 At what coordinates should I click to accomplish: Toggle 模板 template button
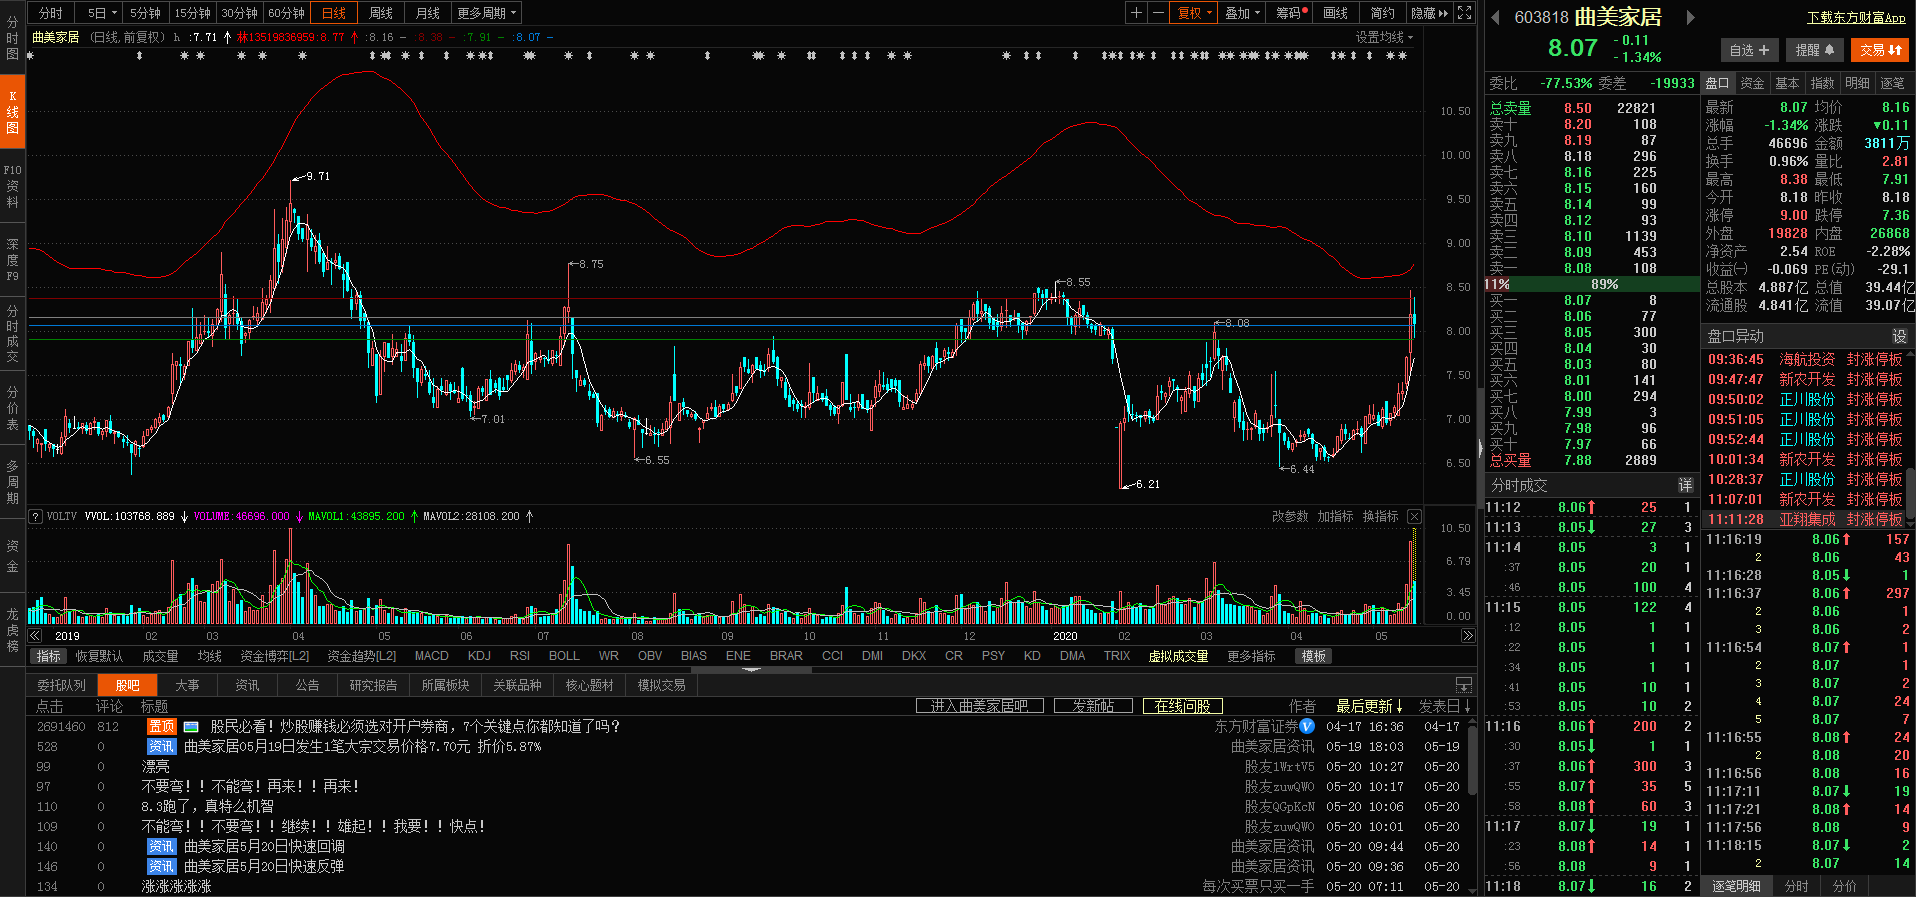pyautogui.click(x=1313, y=656)
